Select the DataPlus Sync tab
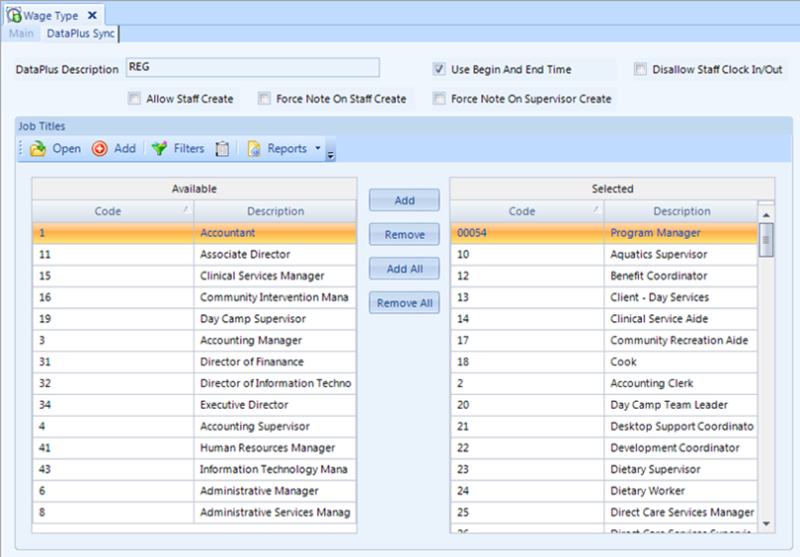Screen dimensions: 800x557 (81, 34)
